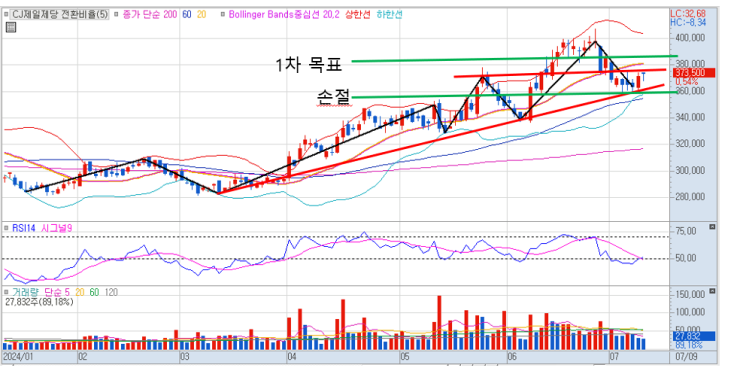Open the chart data table icon
The height and width of the screenshot is (371, 743).
pos(10,28)
